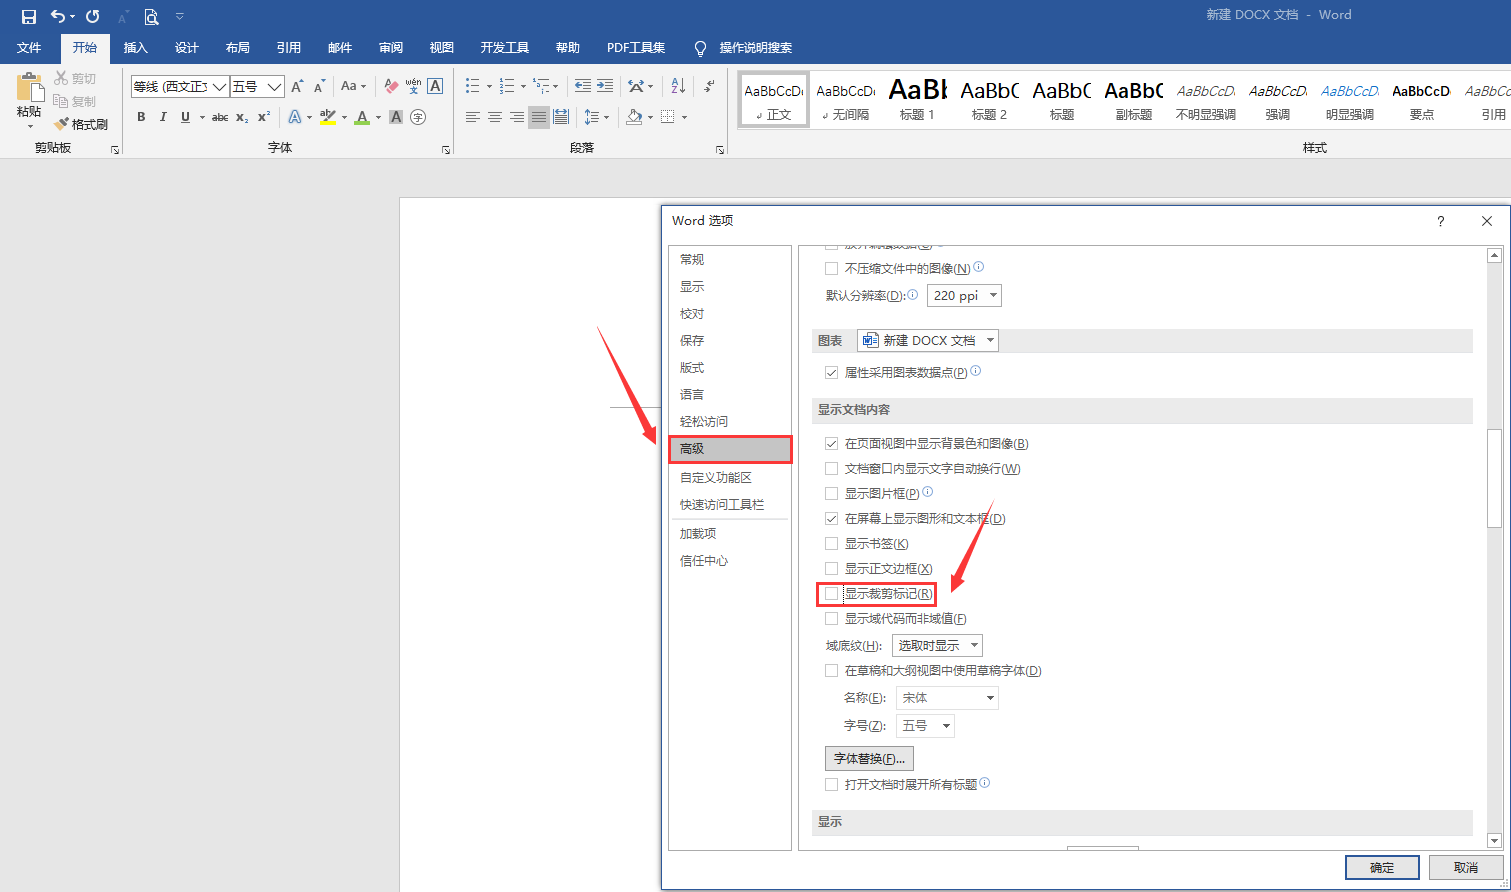The width and height of the screenshot is (1511, 892).
Task: Switch to the 审阅 ribbon tab
Action: (x=391, y=48)
